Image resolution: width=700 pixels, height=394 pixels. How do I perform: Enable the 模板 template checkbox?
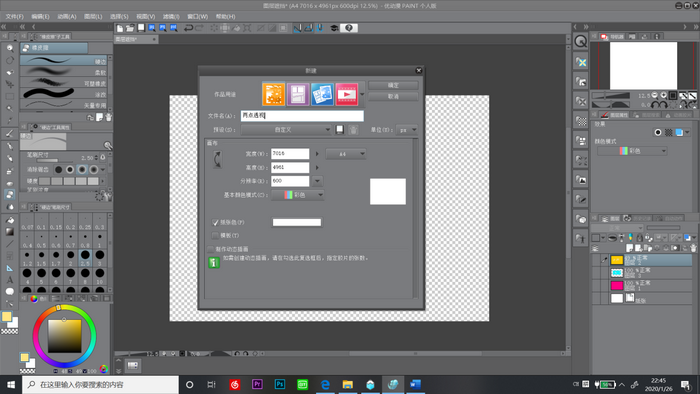point(215,235)
